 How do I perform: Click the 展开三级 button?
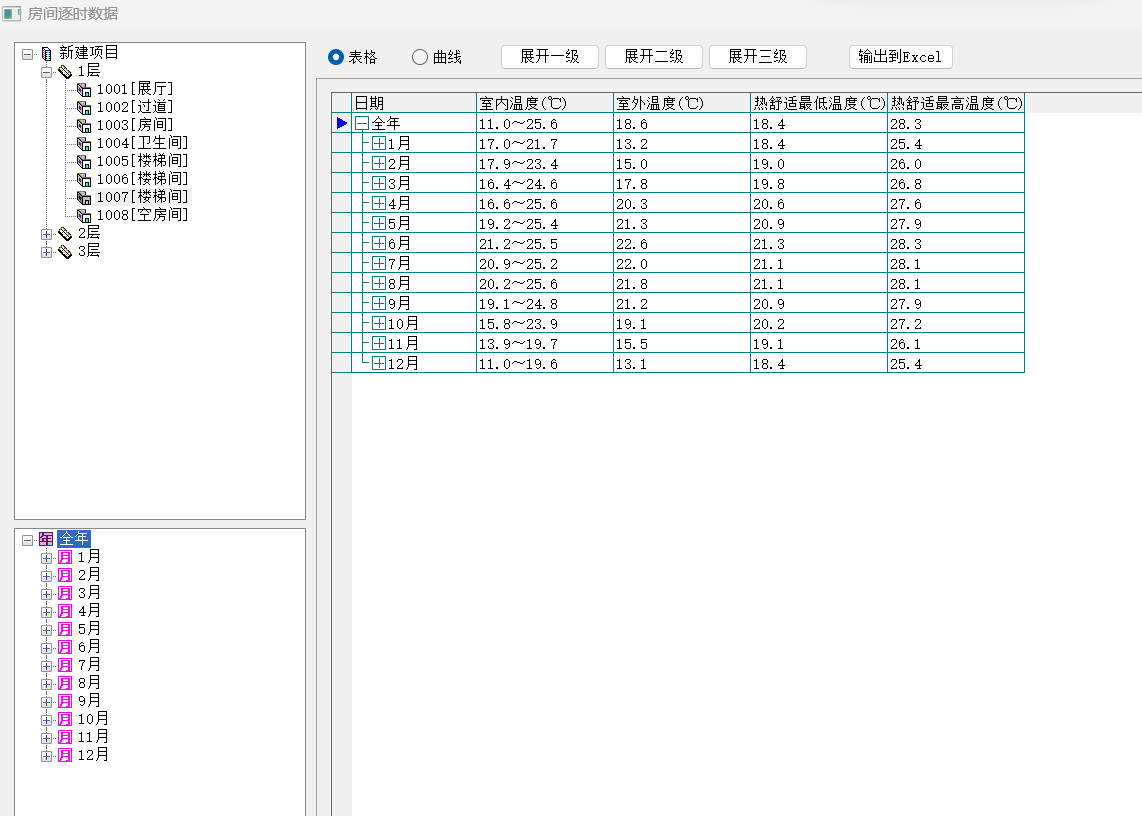[x=757, y=57]
